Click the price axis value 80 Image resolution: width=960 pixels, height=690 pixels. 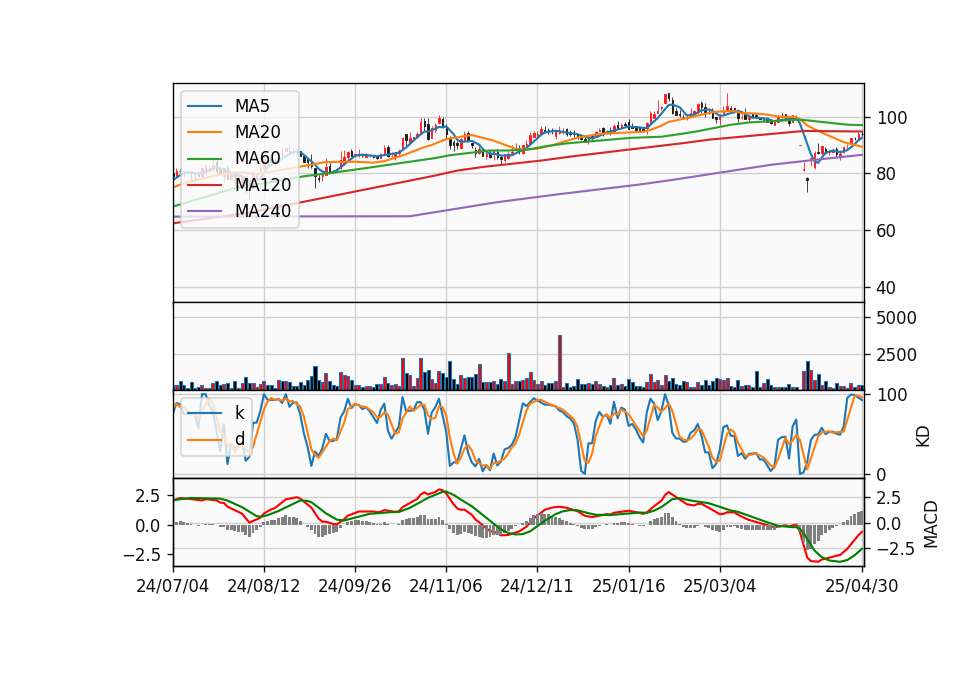pyautogui.click(x=887, y=174)
